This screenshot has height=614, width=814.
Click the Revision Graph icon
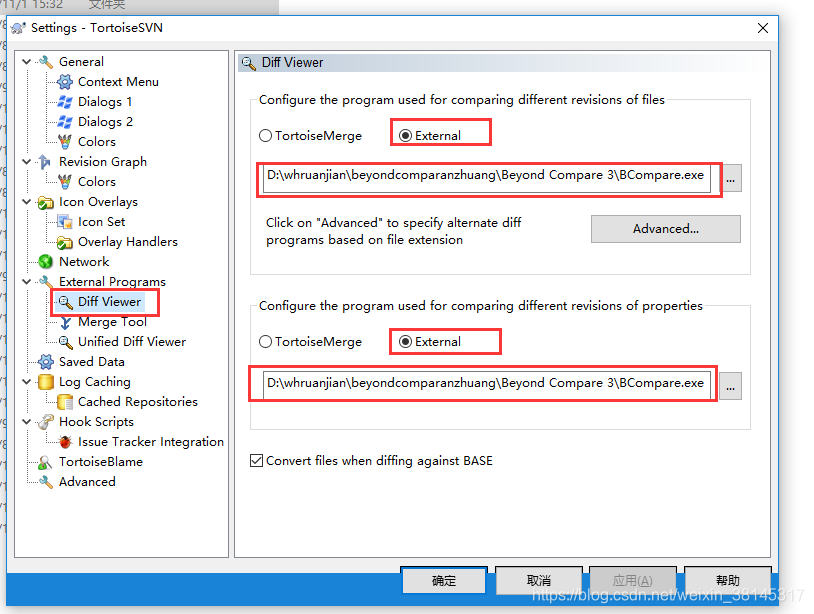[x=46, y=162]
